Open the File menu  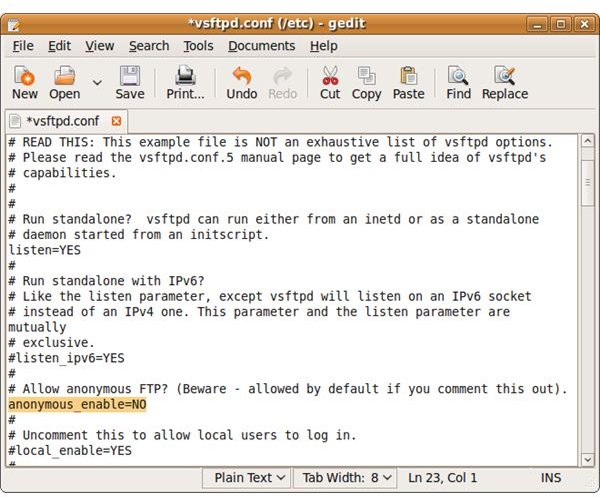(23, 46)
